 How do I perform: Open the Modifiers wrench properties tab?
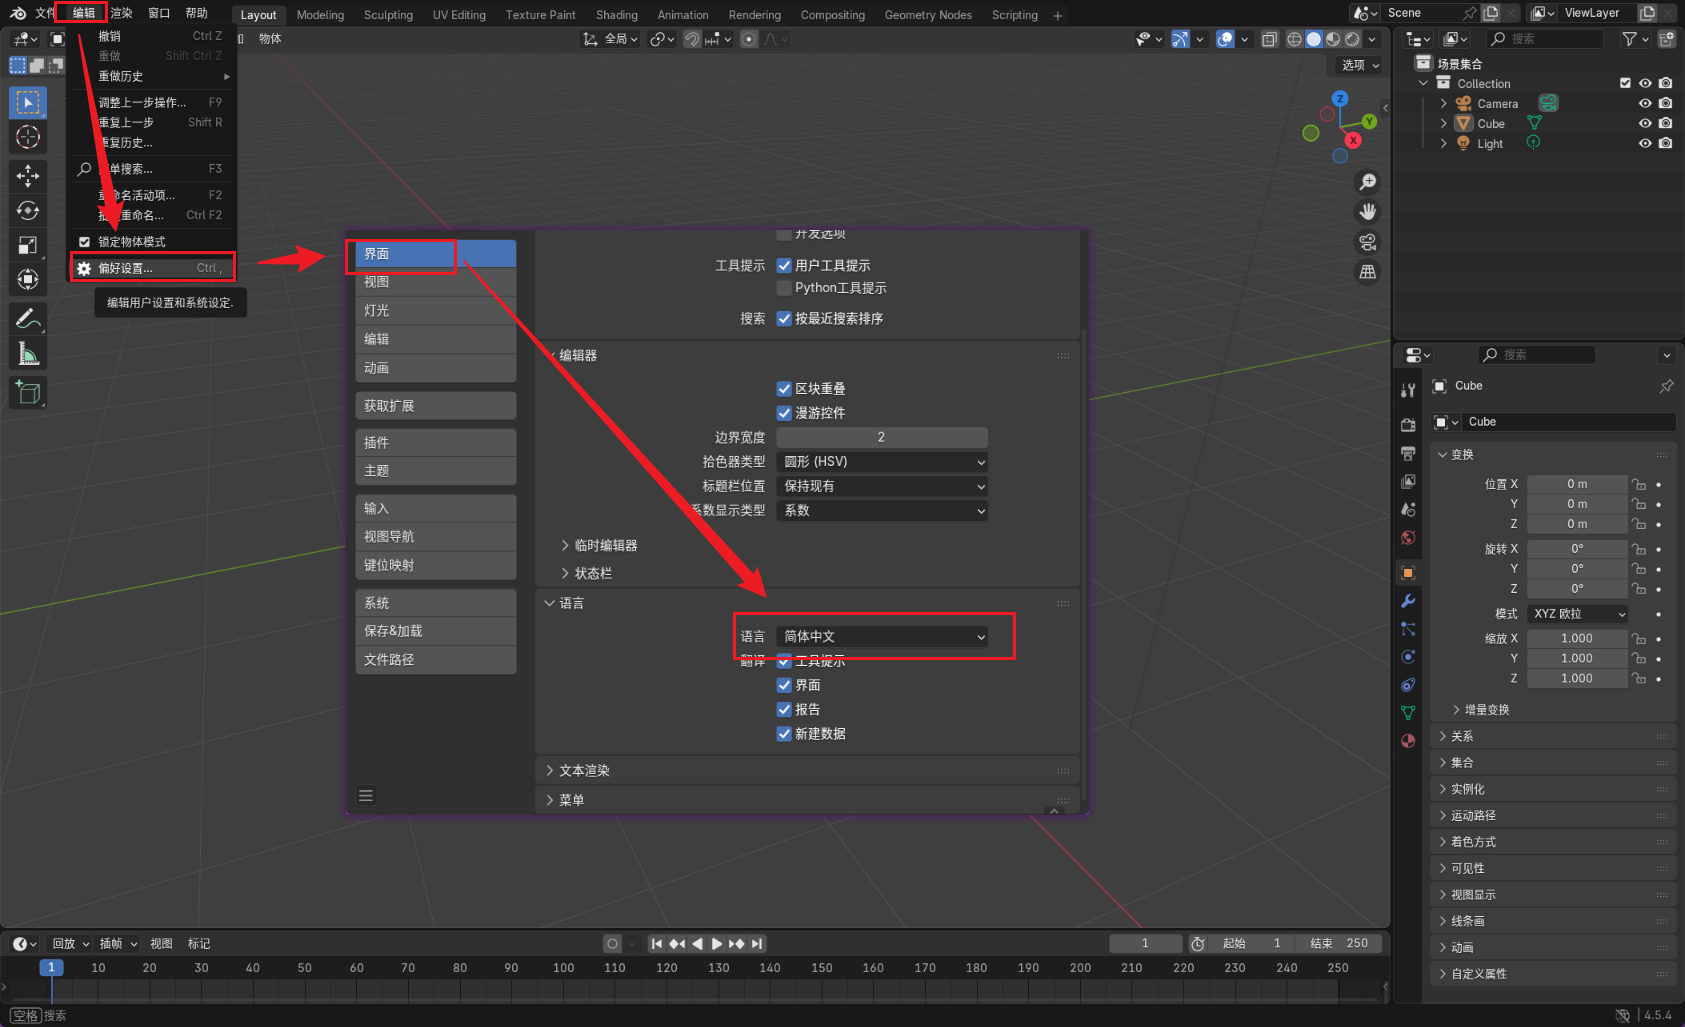pos(1408,601)
